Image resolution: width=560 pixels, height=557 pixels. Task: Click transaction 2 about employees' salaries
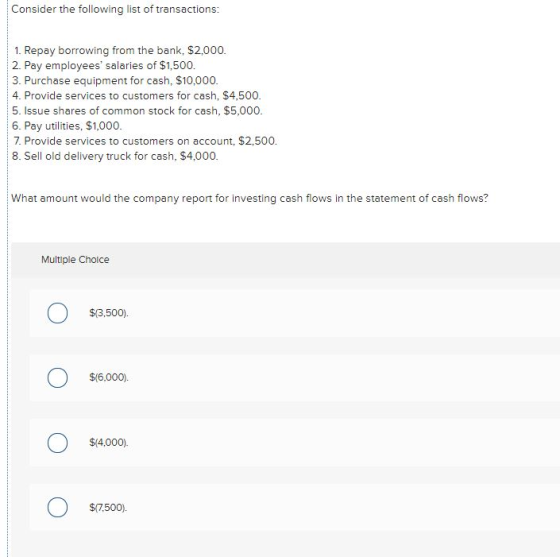point(104,66)
